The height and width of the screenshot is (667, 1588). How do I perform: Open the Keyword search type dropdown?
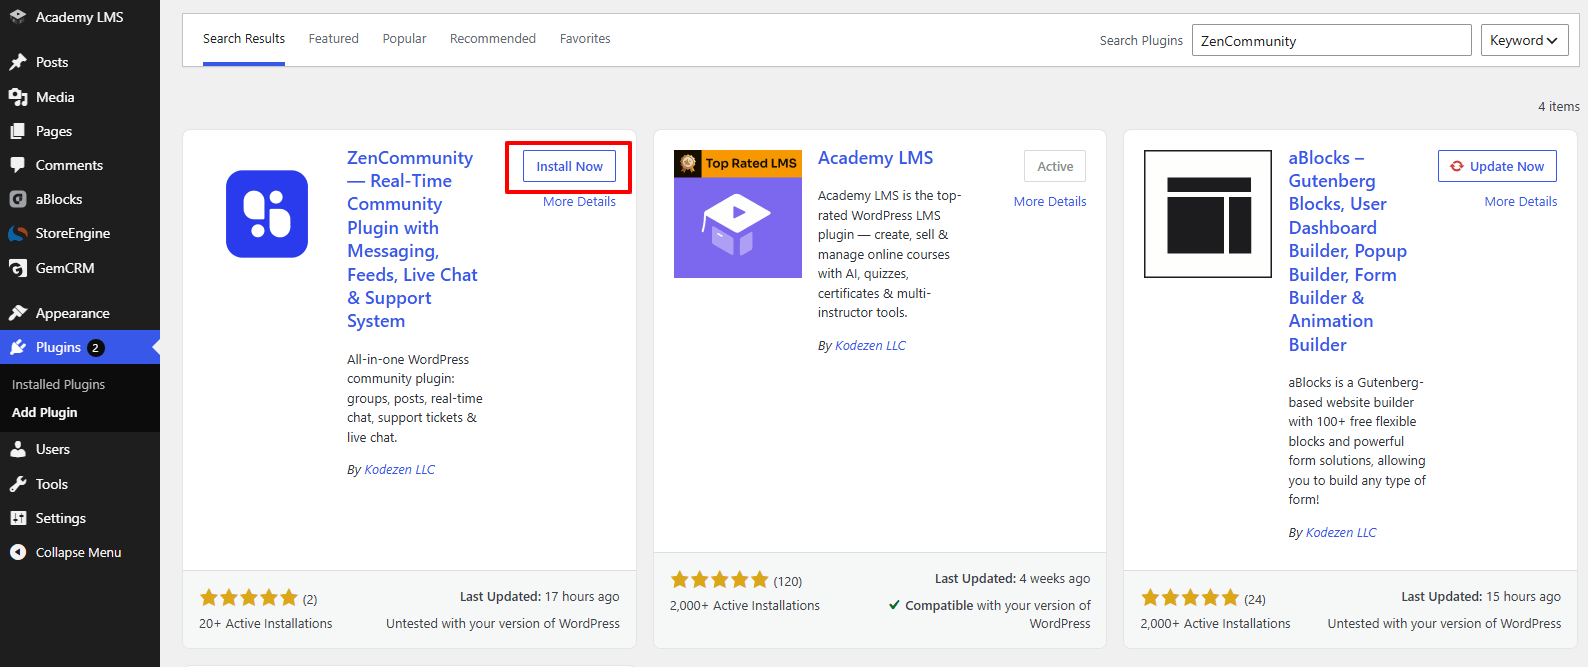pos(1524,40)
